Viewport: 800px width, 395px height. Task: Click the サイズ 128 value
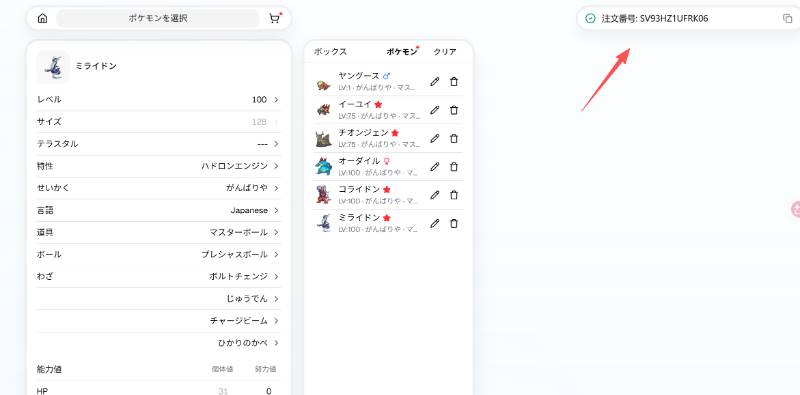(259, 121)
